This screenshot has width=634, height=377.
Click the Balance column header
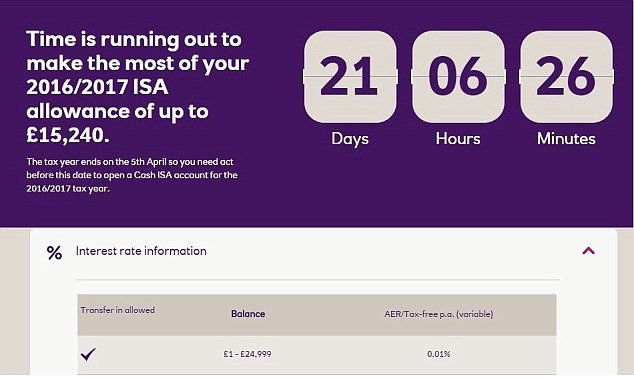[x=248, y=314]
